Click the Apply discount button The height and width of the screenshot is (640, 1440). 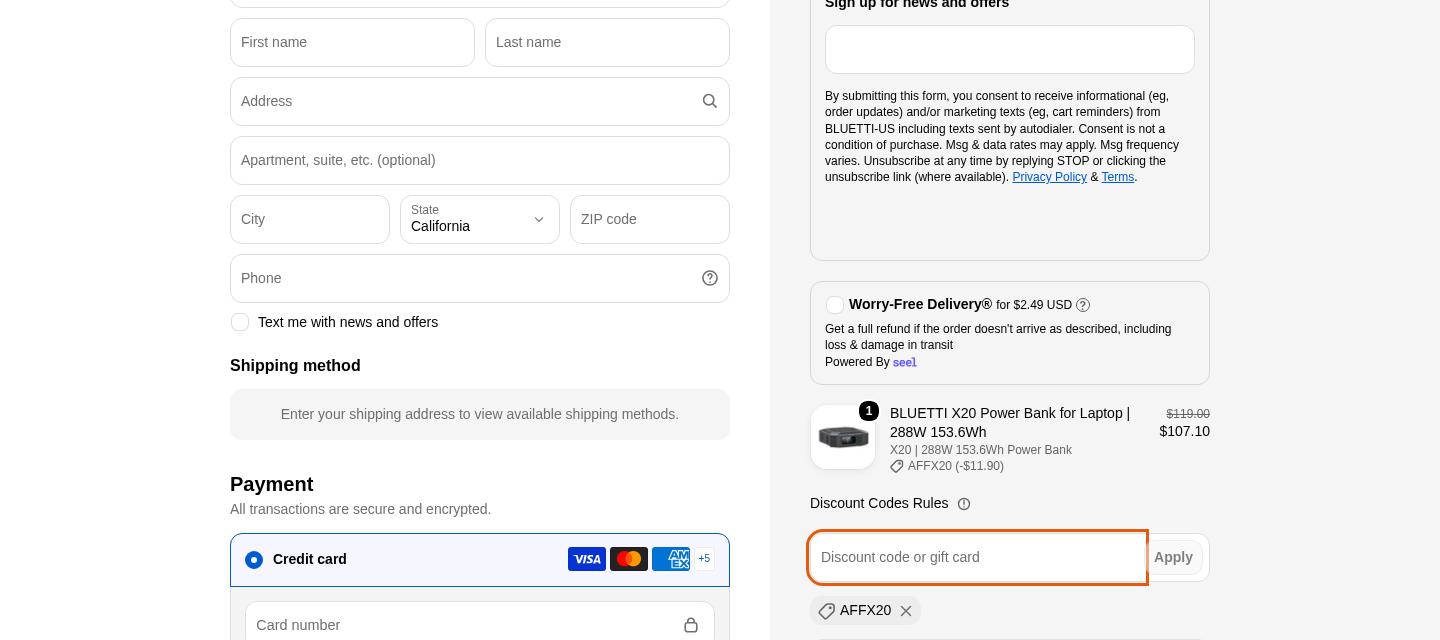(x=1173, y=557)
